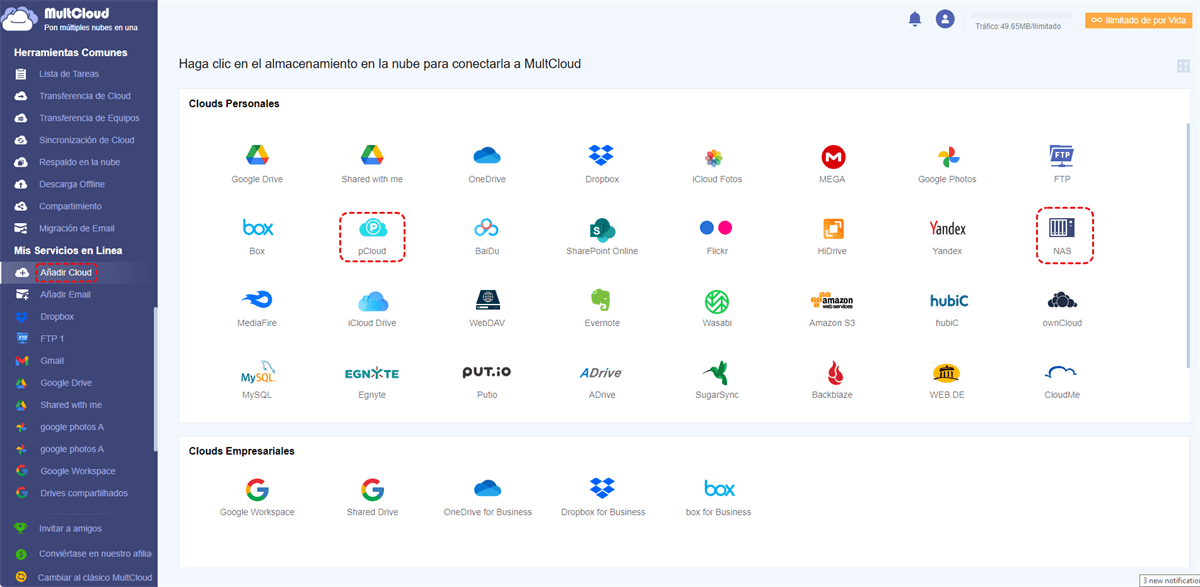Add the Box personal cloud
The width and height of the screenshot is (1200, 587).
pyautogui.click(x=257, y=228)
